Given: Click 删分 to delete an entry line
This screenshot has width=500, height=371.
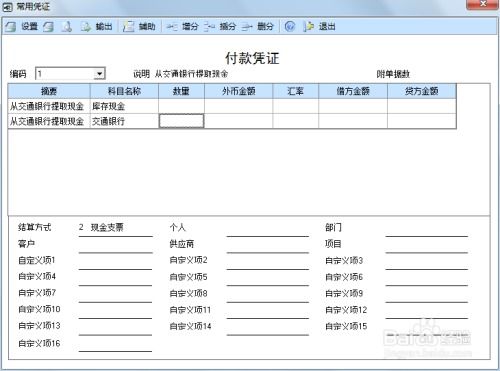Looking at the screenshot, I should [x=257, y=27].
